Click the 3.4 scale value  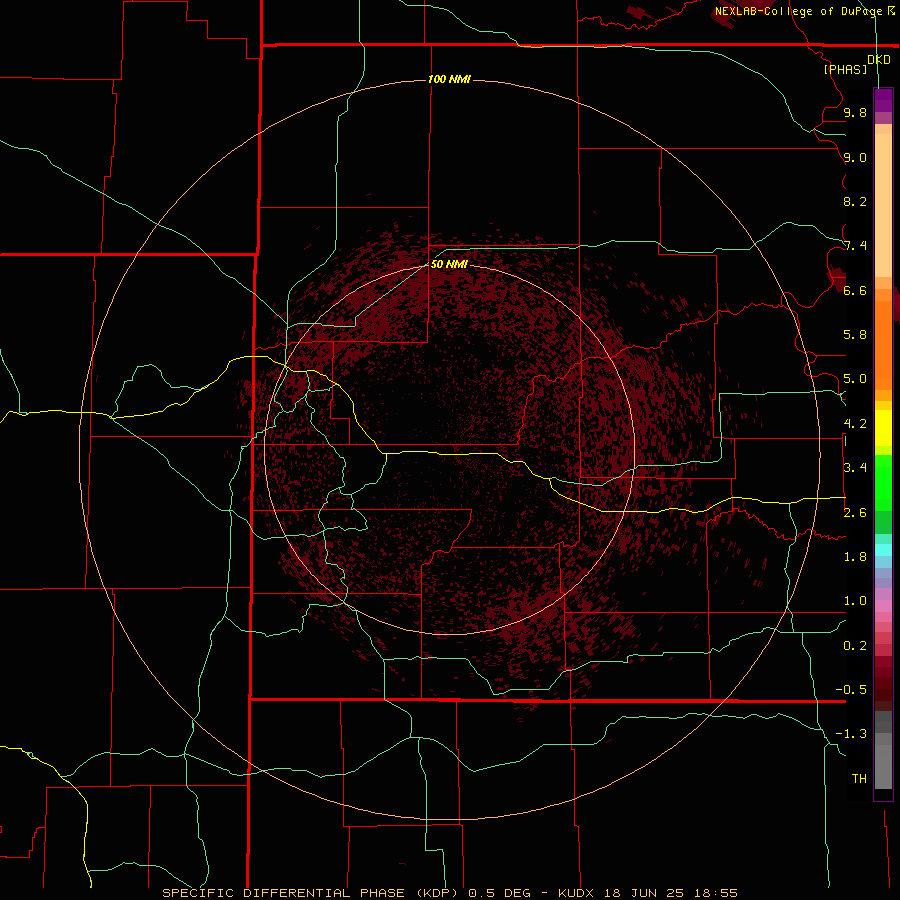pyautogui.click(x=855, y=468)
